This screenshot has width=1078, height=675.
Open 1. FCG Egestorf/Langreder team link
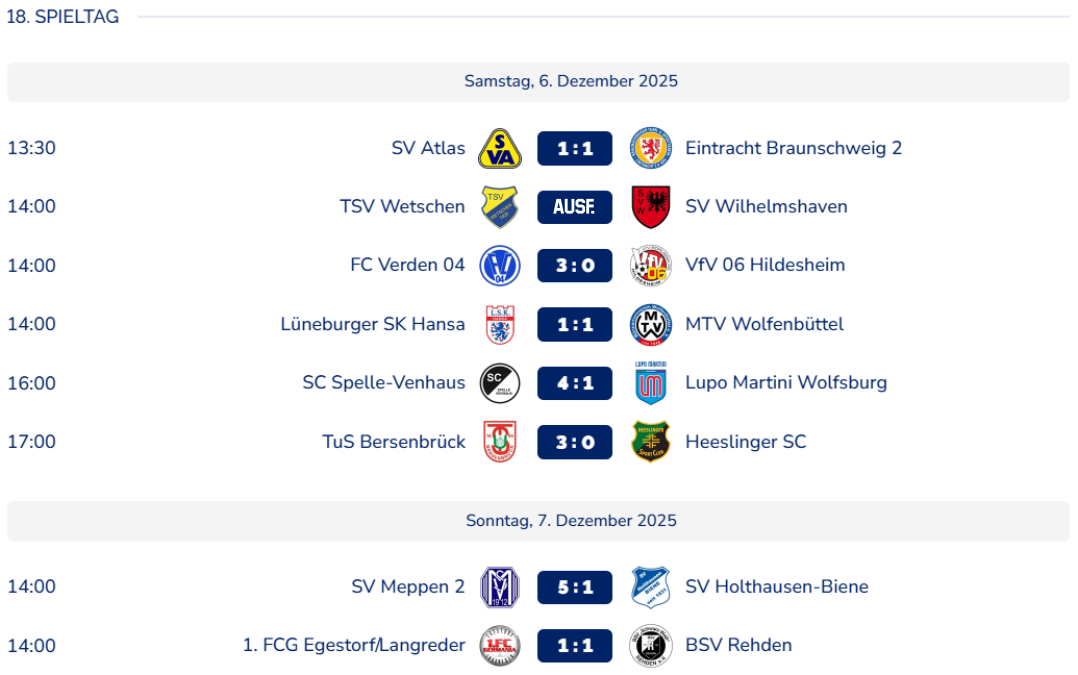click(354, 646)
